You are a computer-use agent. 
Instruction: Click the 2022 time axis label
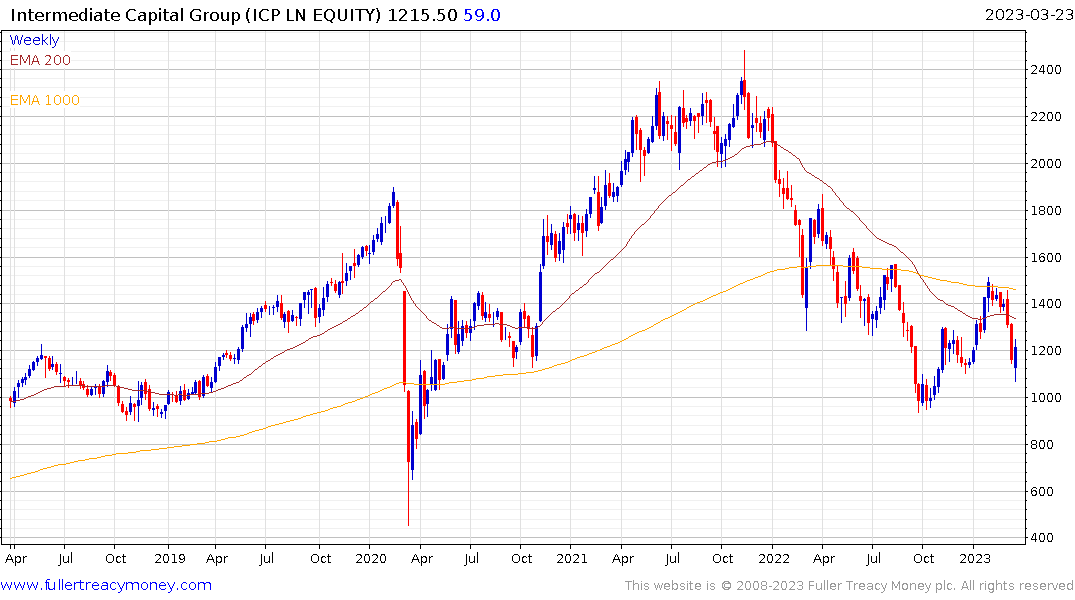click(x=774, y=558)
